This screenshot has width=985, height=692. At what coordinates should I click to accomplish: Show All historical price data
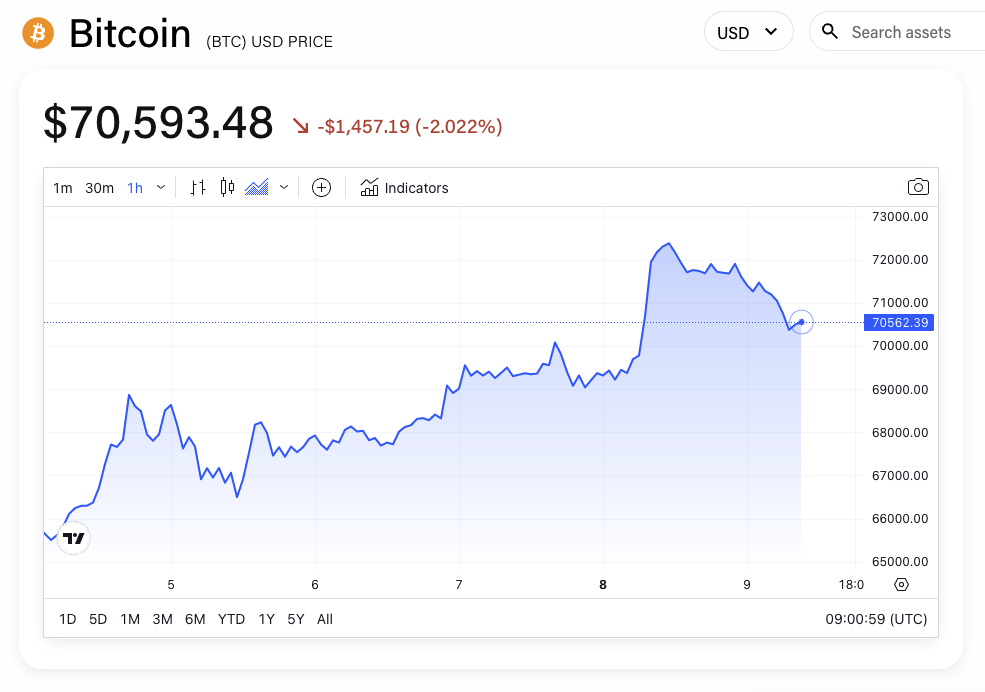[x=324, y=619]
